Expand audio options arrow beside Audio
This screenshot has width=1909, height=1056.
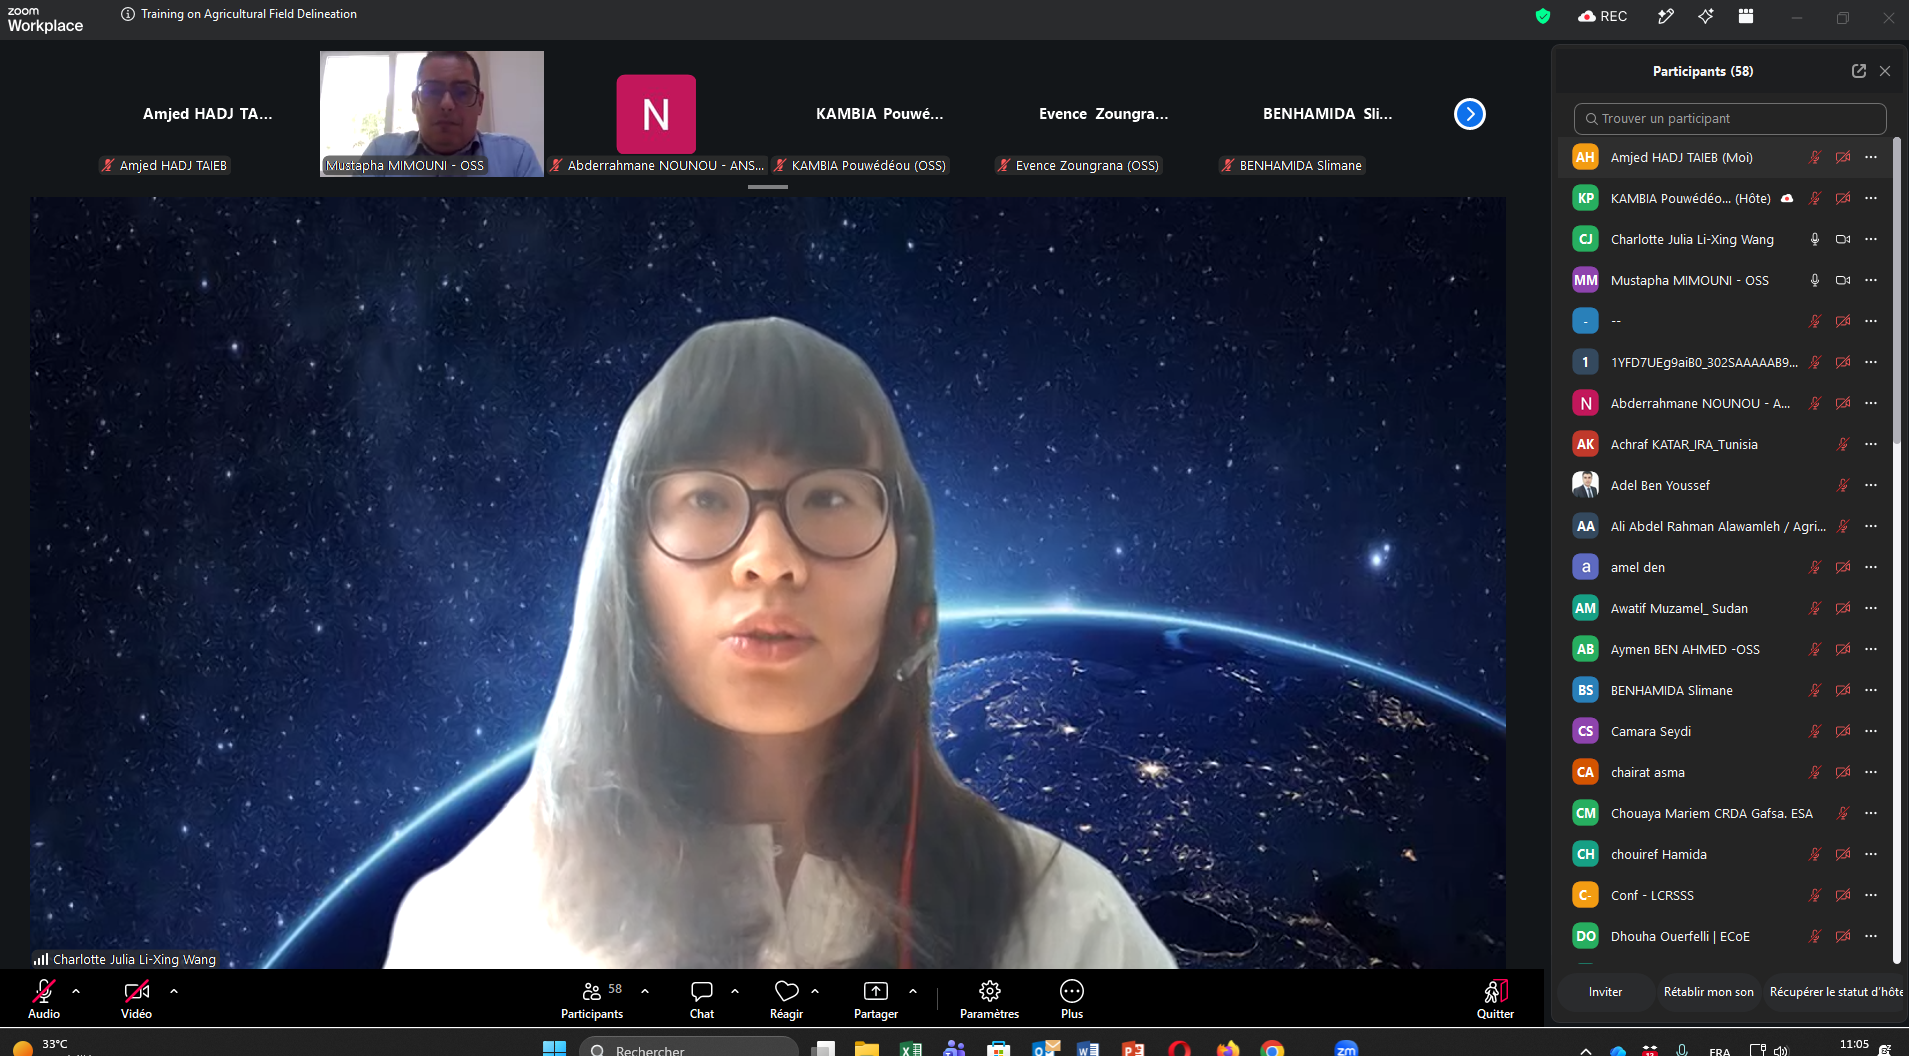(x=76, y=991)
